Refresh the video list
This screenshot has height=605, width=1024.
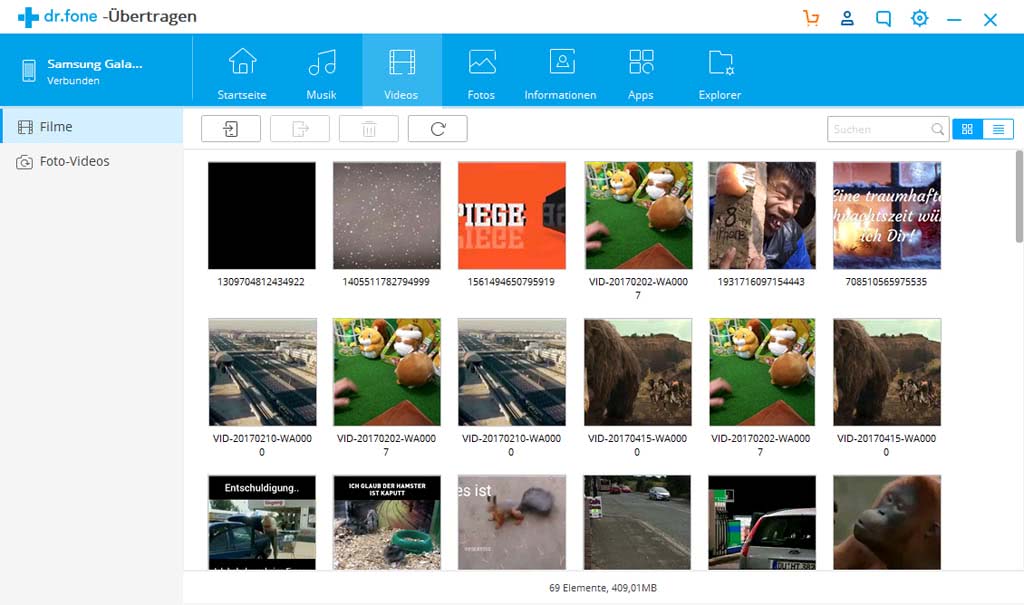[x=437, y=128]
